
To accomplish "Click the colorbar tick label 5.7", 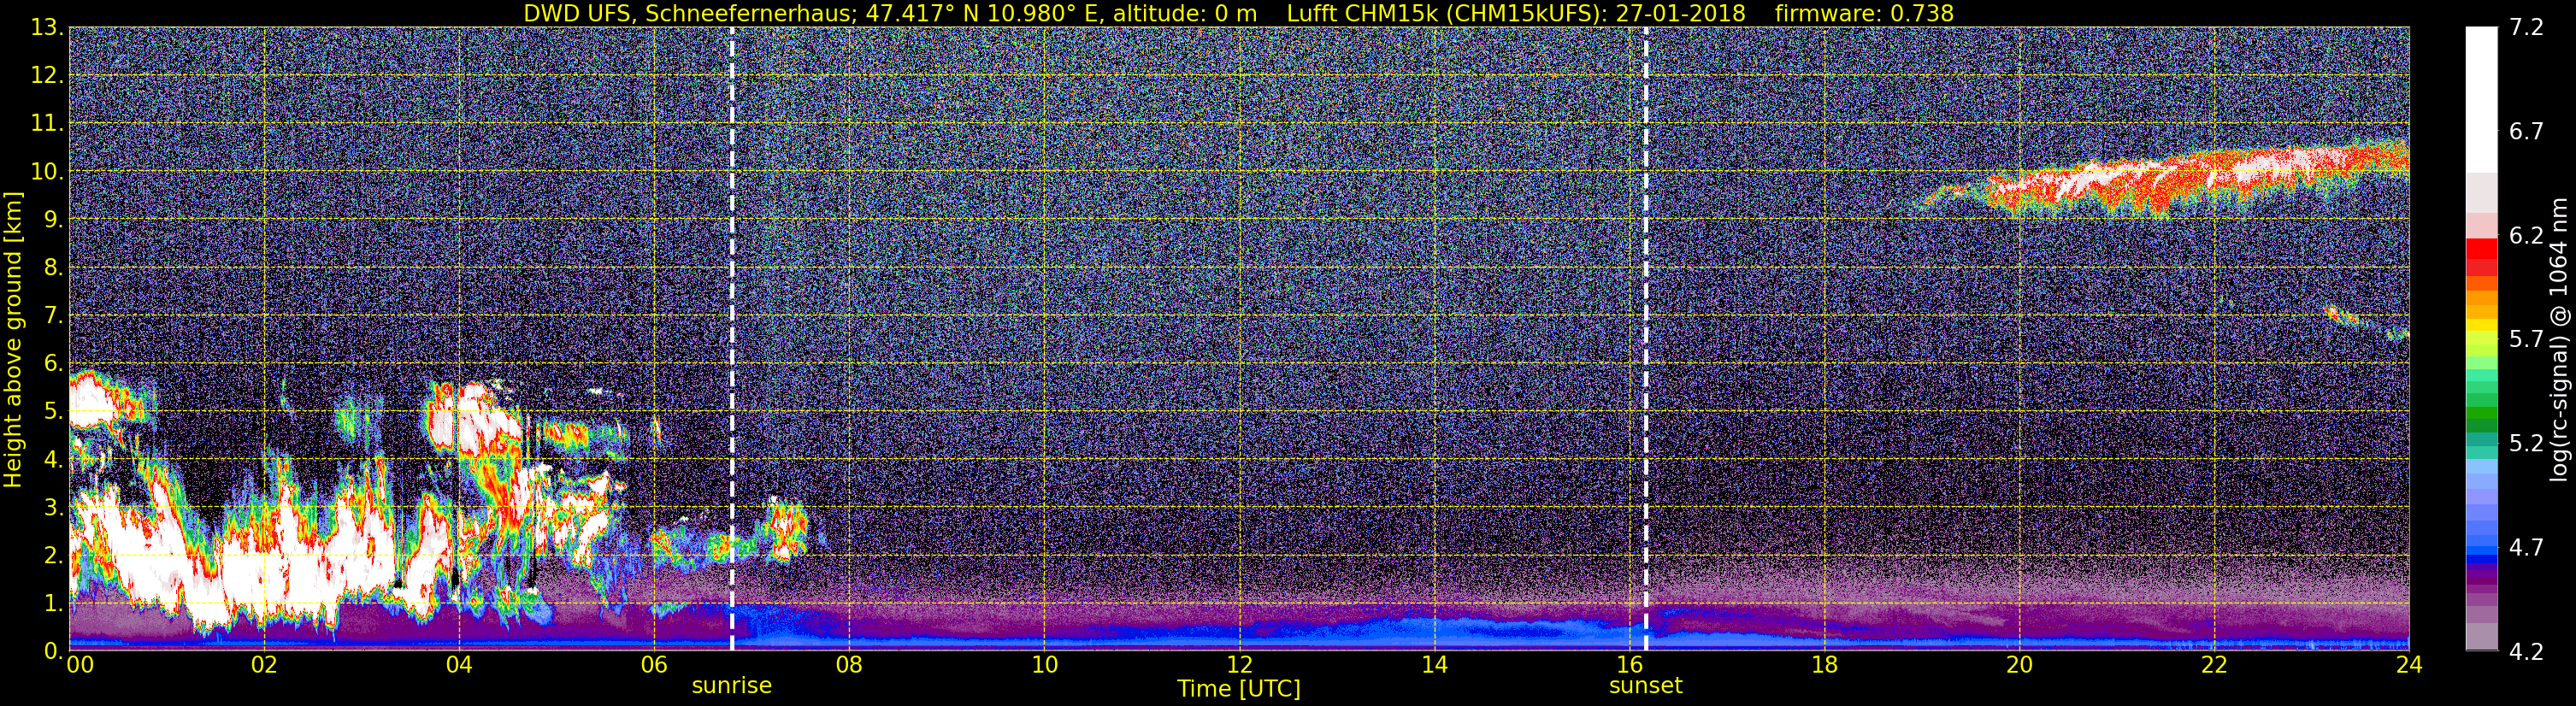I will (x=2526, y=339).
